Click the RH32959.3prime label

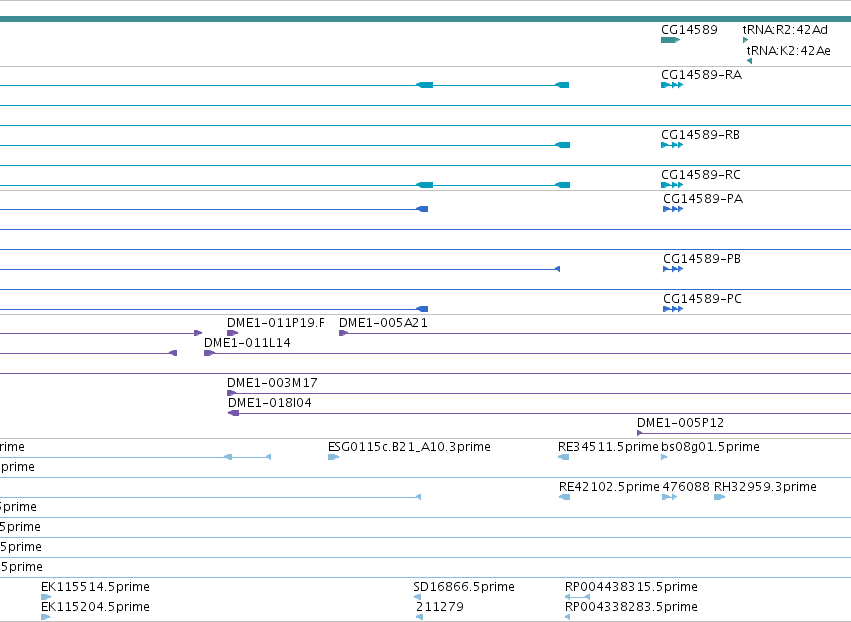pos(765,487)
